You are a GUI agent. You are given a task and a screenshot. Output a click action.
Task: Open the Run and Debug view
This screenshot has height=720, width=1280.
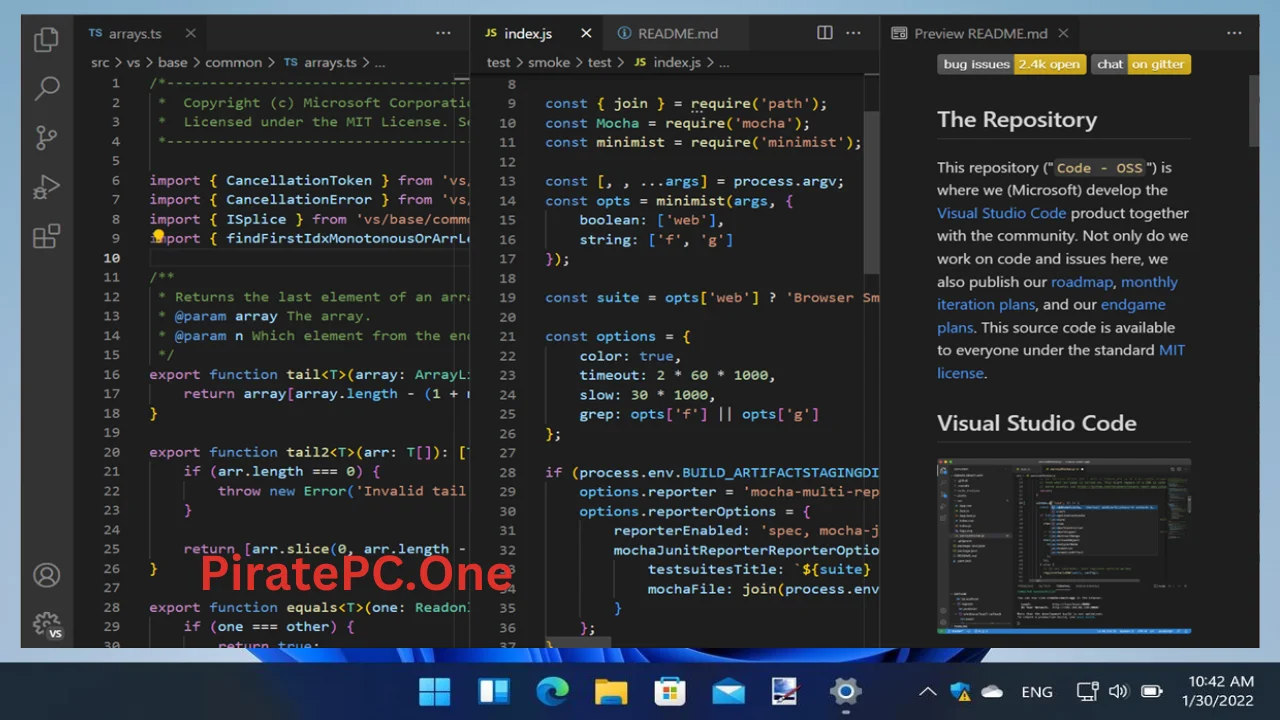click(46, 187)
